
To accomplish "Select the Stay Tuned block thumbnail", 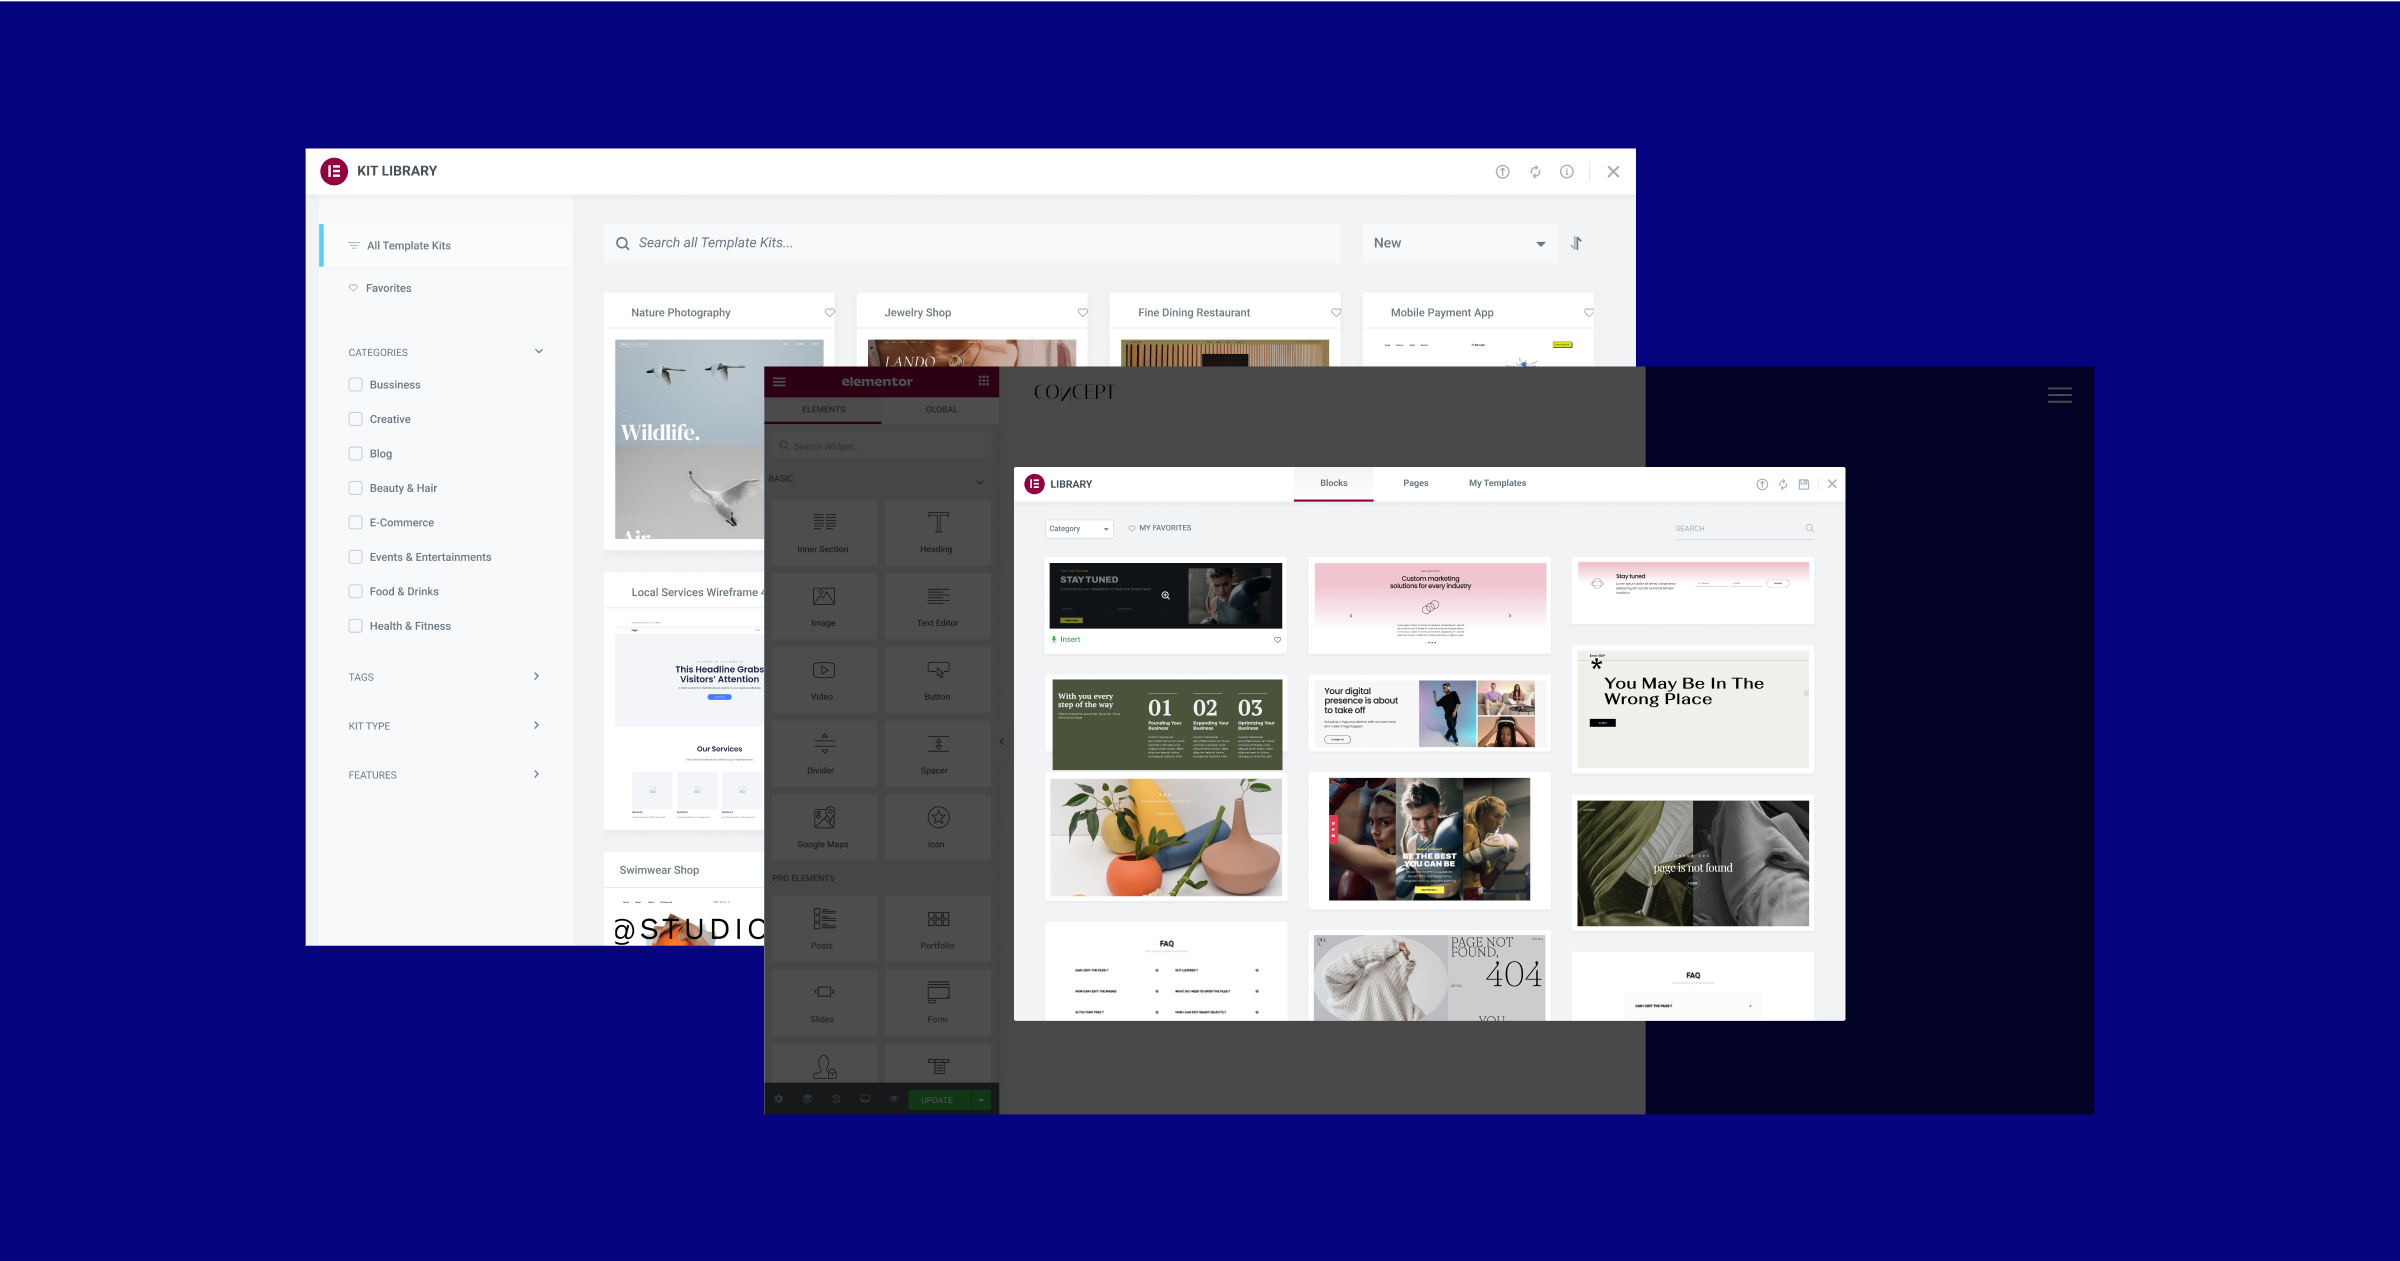I will tap(1165, 594).
